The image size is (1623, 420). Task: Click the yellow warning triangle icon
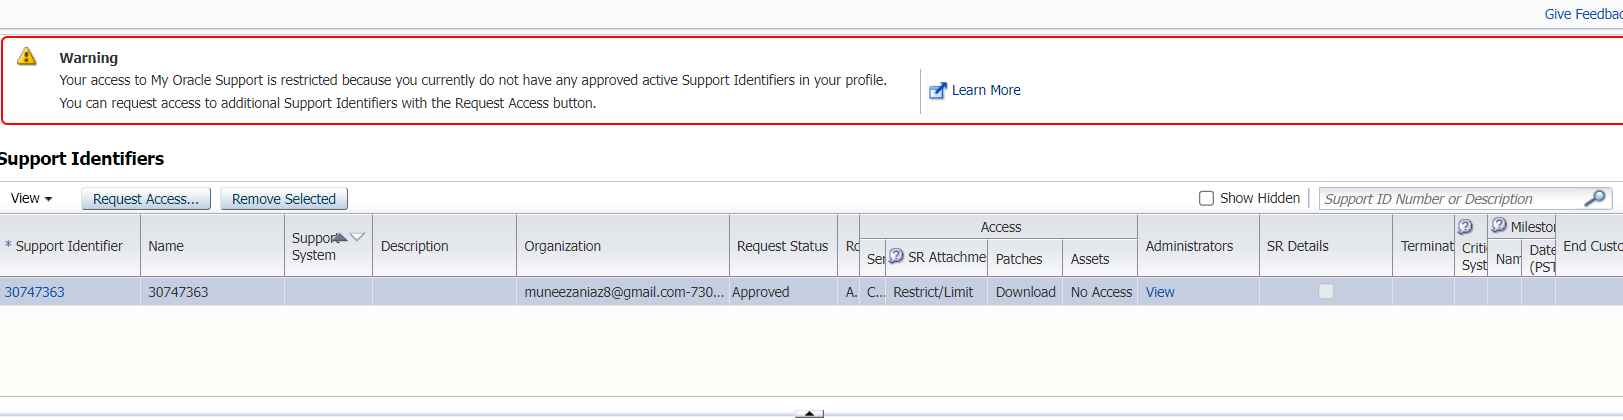(27, 56)
